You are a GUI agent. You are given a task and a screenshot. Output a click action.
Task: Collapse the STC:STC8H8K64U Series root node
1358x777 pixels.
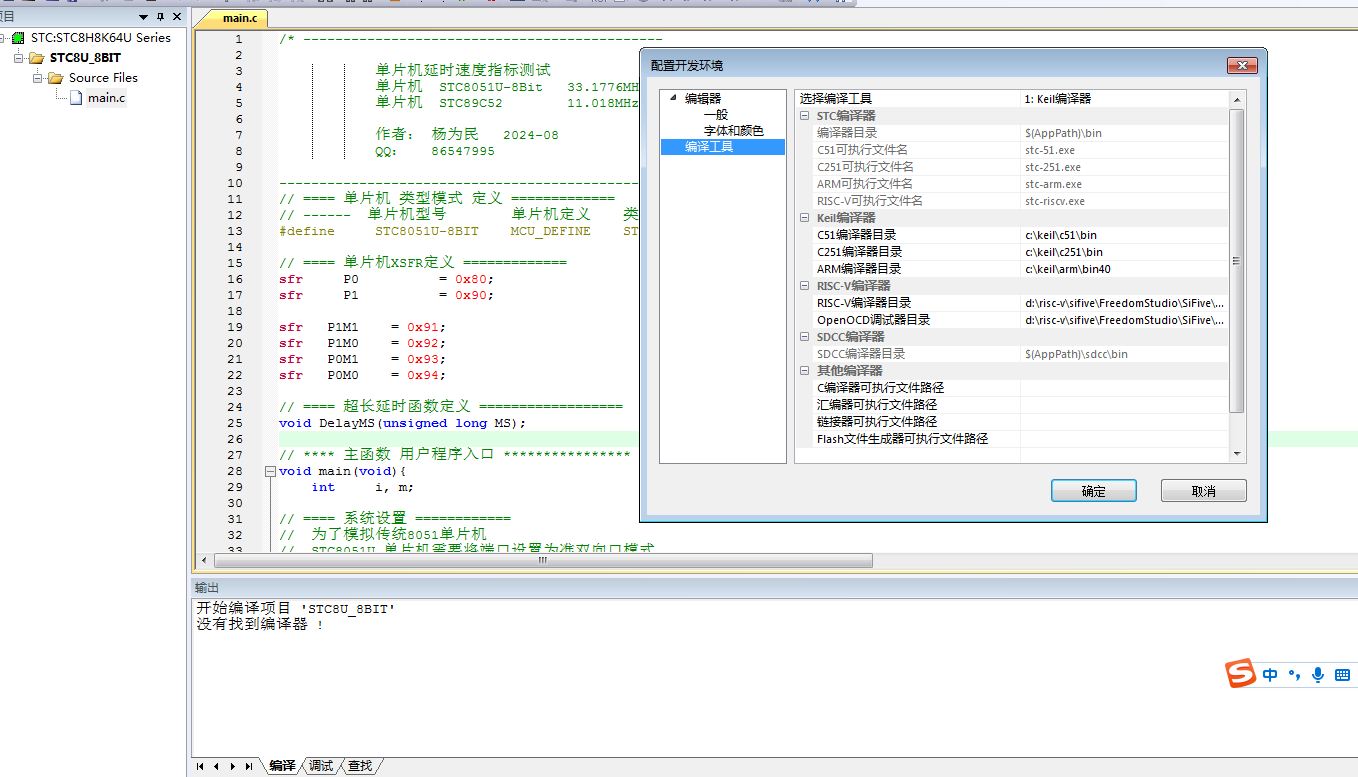click(3, 38)
